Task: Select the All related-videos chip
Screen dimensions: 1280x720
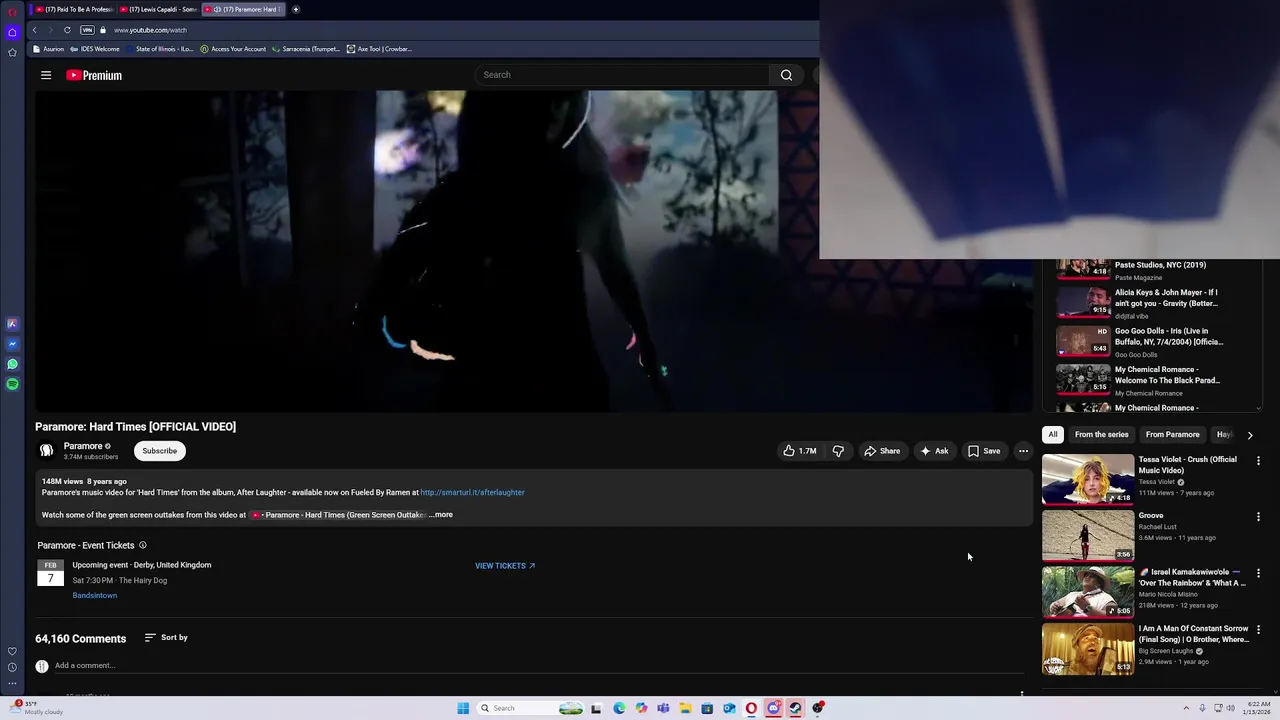Action: click(x=1052, y=435)
